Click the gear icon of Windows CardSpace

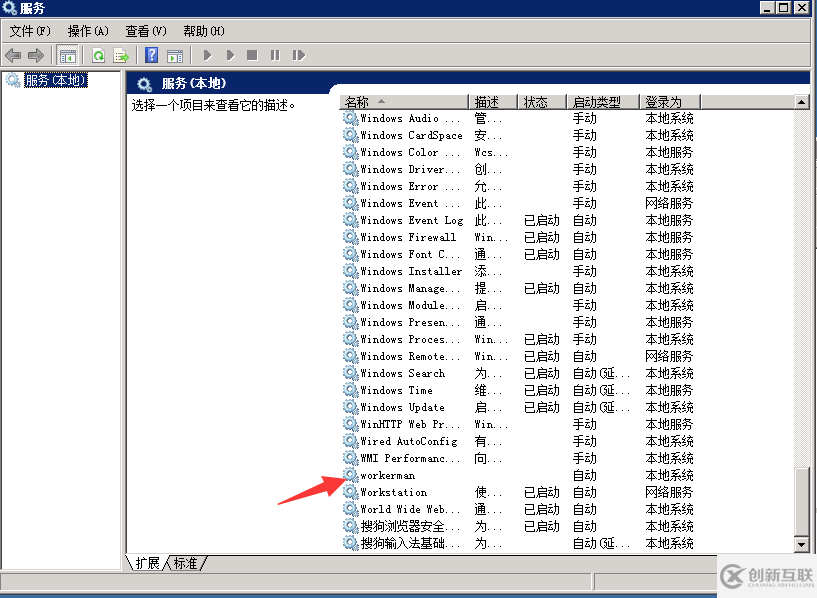(x=350, y=135)
